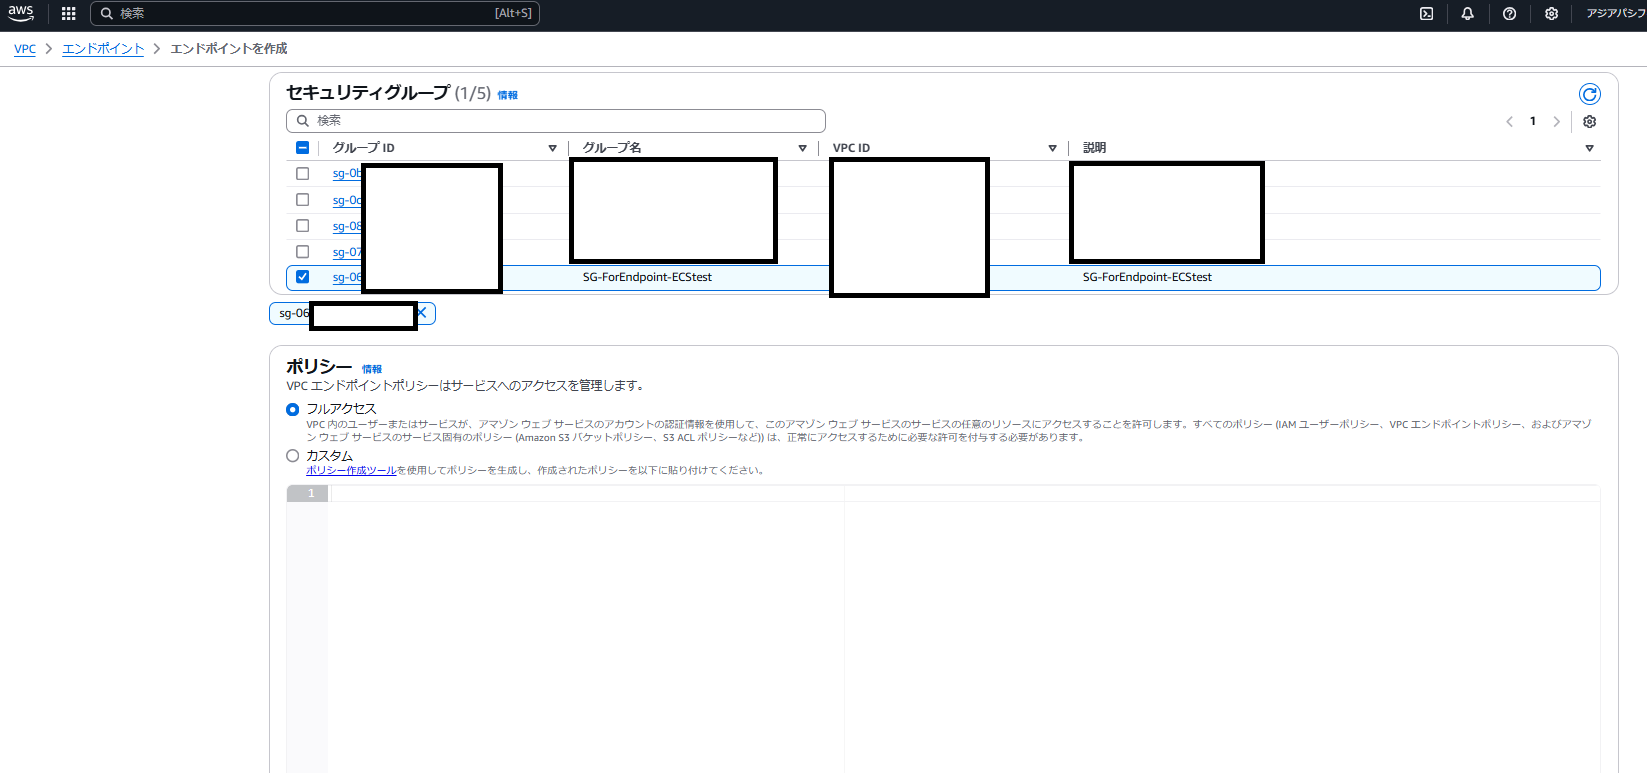This screenshot has width=1647, height=773.
Task: Open the sg-0b group ID link
Action: coord(347,174)
